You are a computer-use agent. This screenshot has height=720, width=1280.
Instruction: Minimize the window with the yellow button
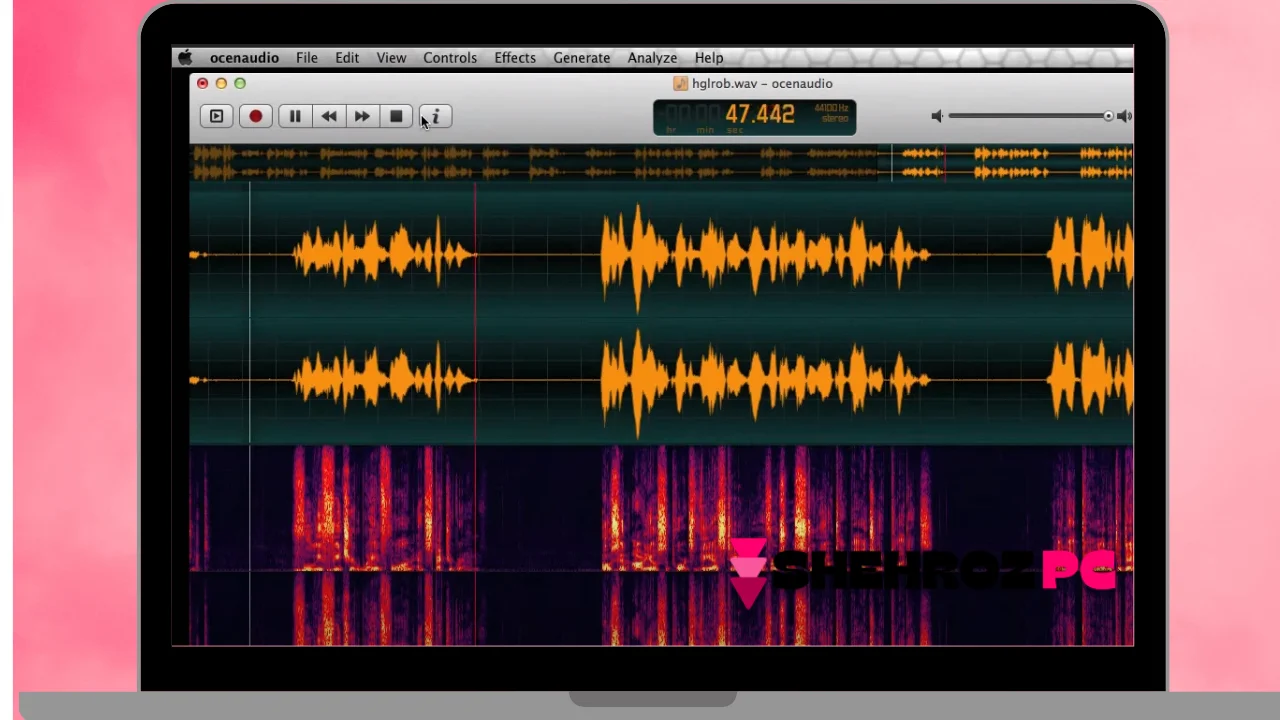tap(221, 84)
